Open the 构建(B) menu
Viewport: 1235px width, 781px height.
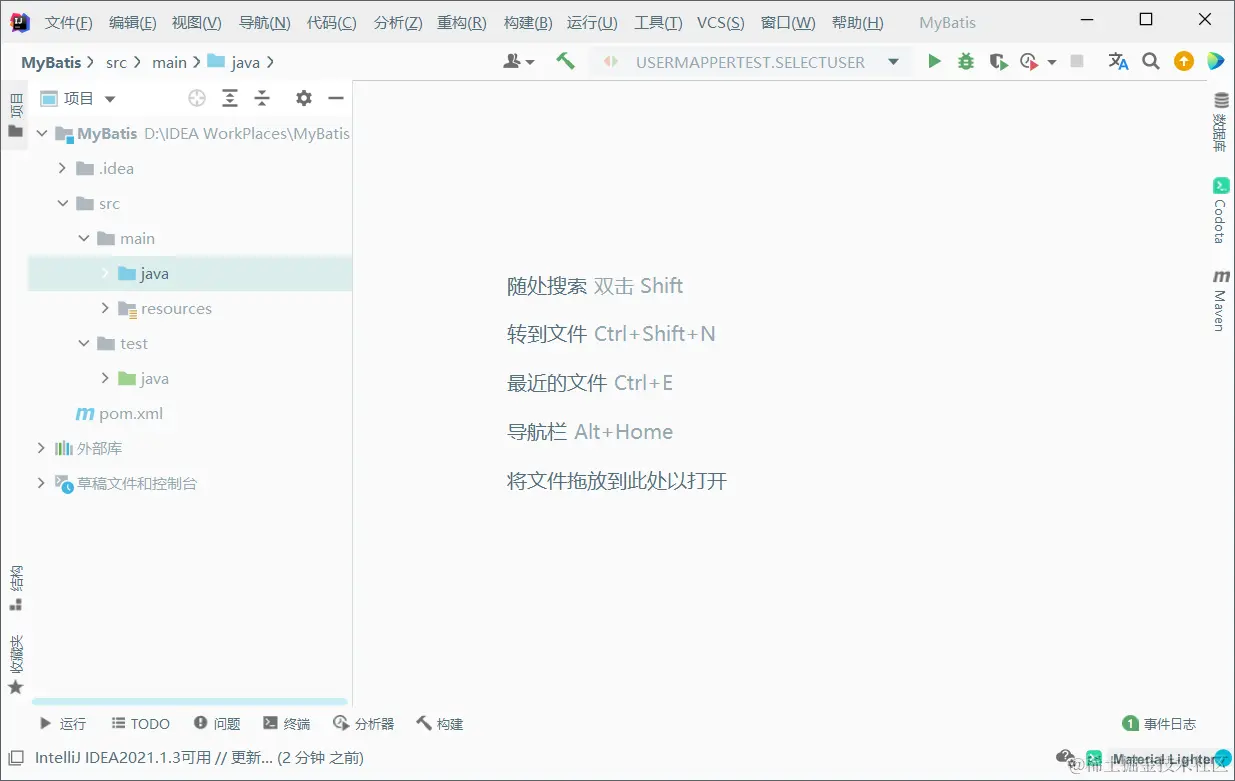click(527, 22)
